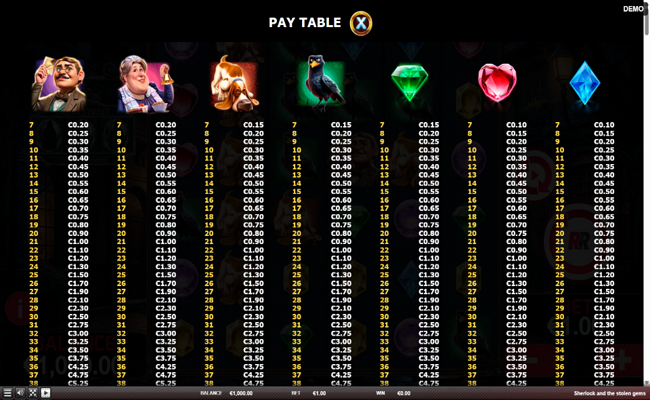Click count 19 in the raven column

click(x=296, y=225)
